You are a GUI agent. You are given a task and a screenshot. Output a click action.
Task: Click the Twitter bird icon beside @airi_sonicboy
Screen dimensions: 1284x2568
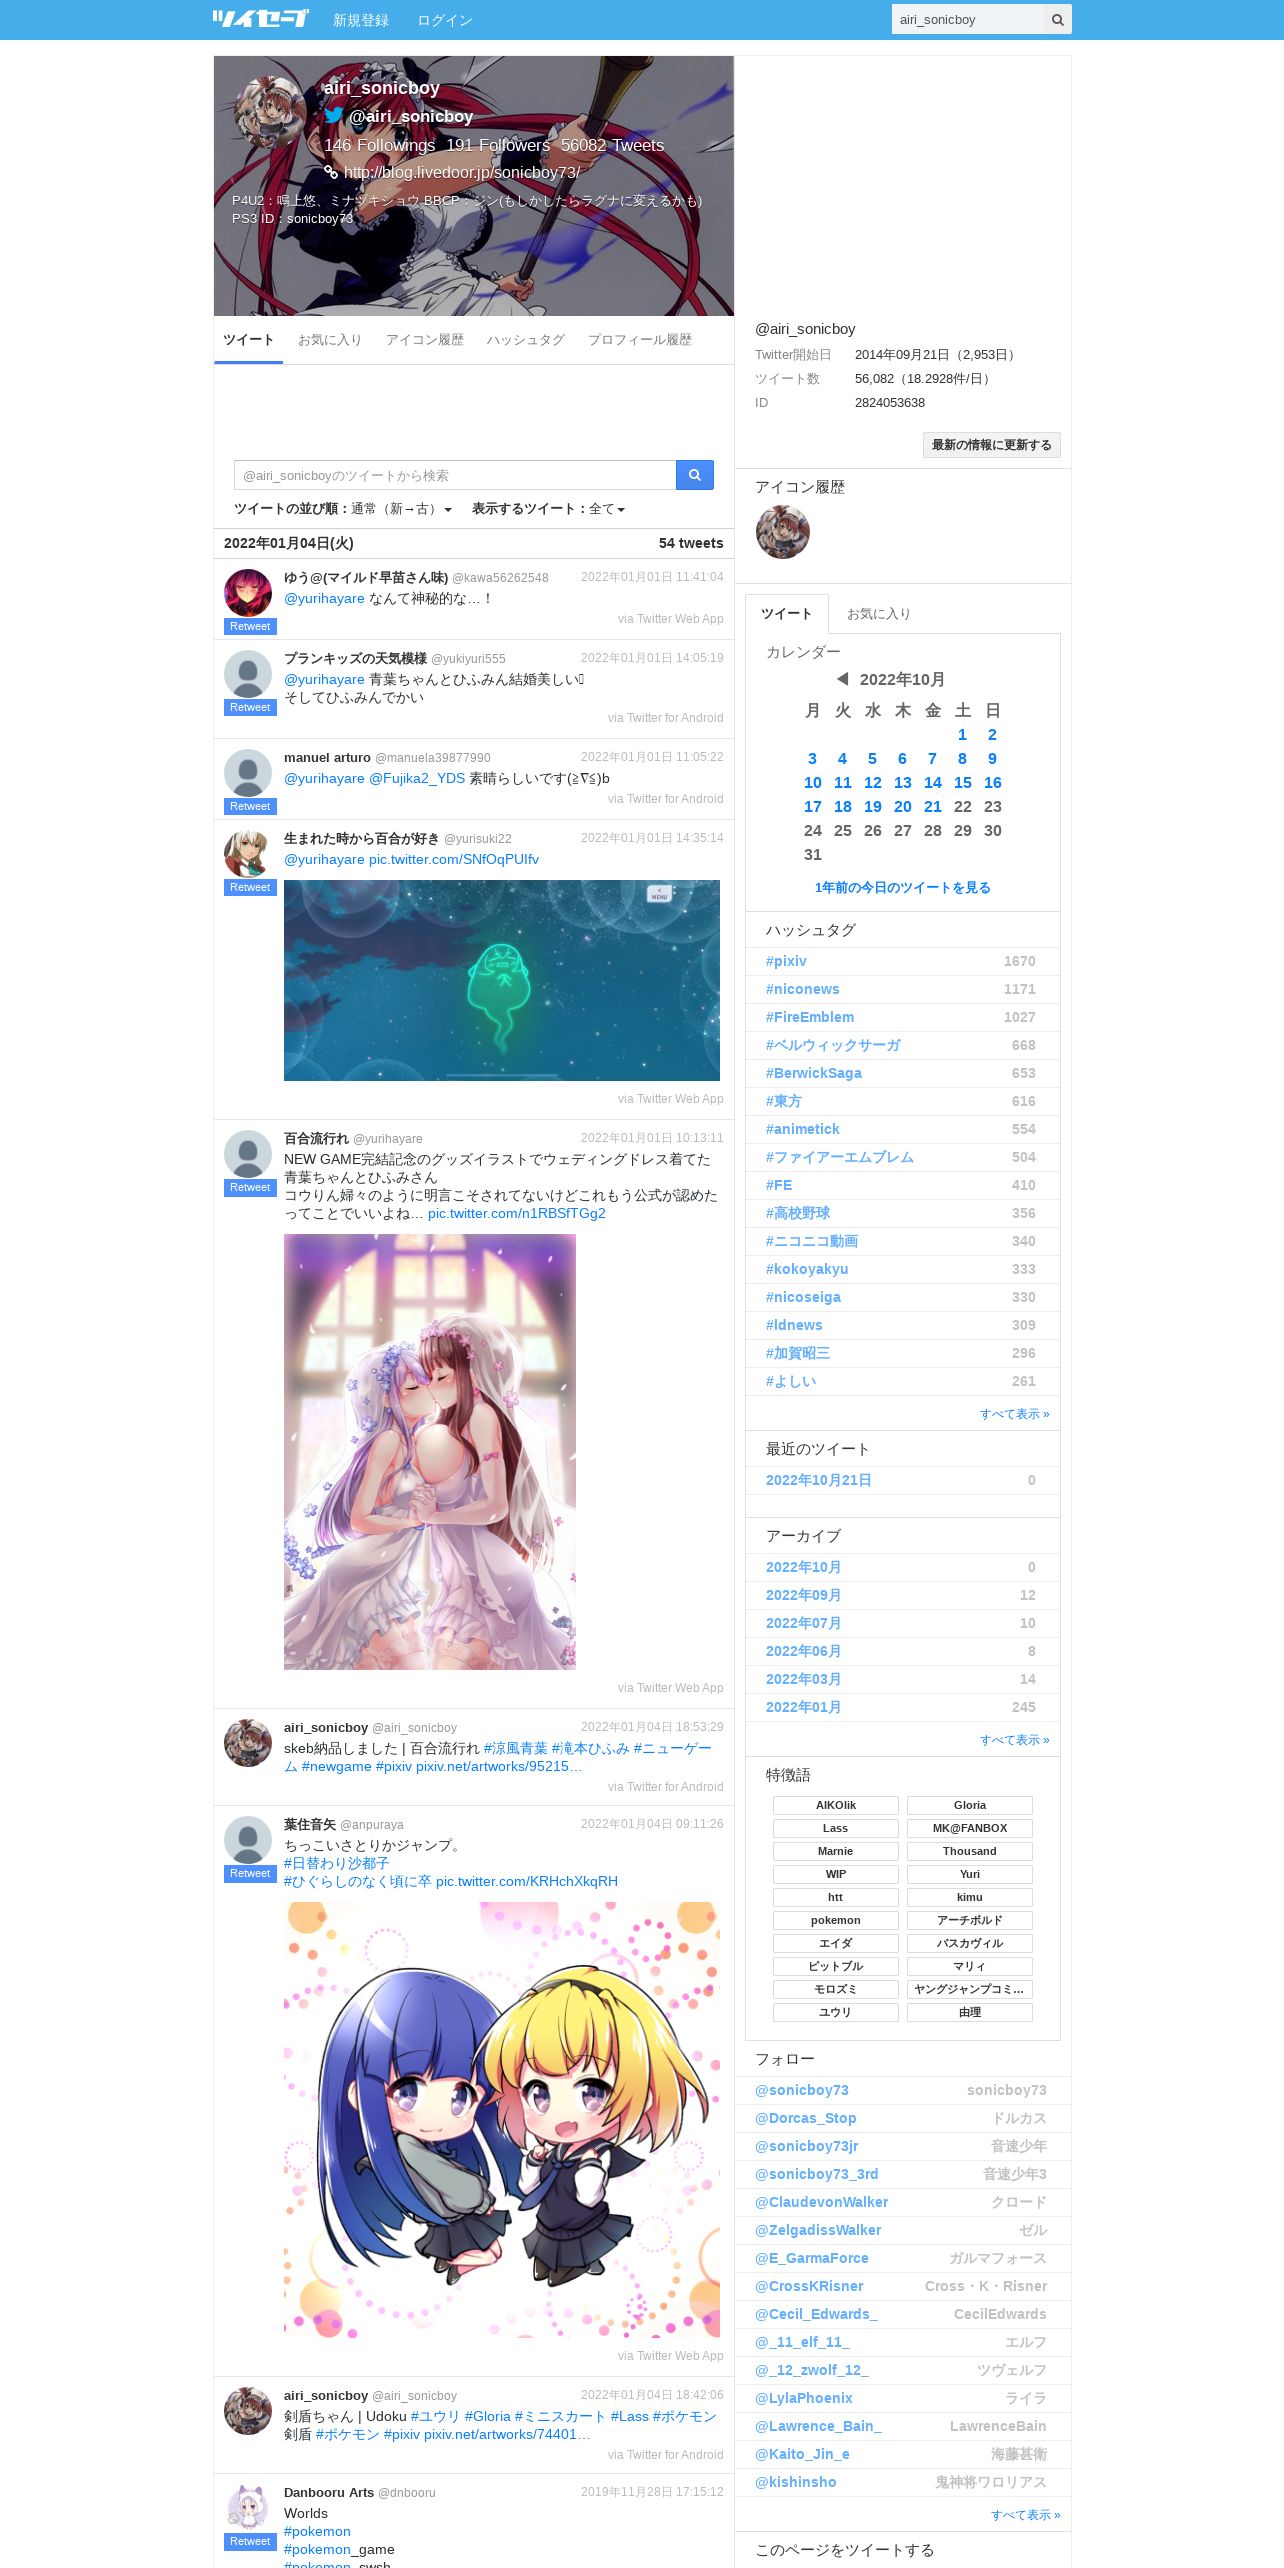[334, 116]
